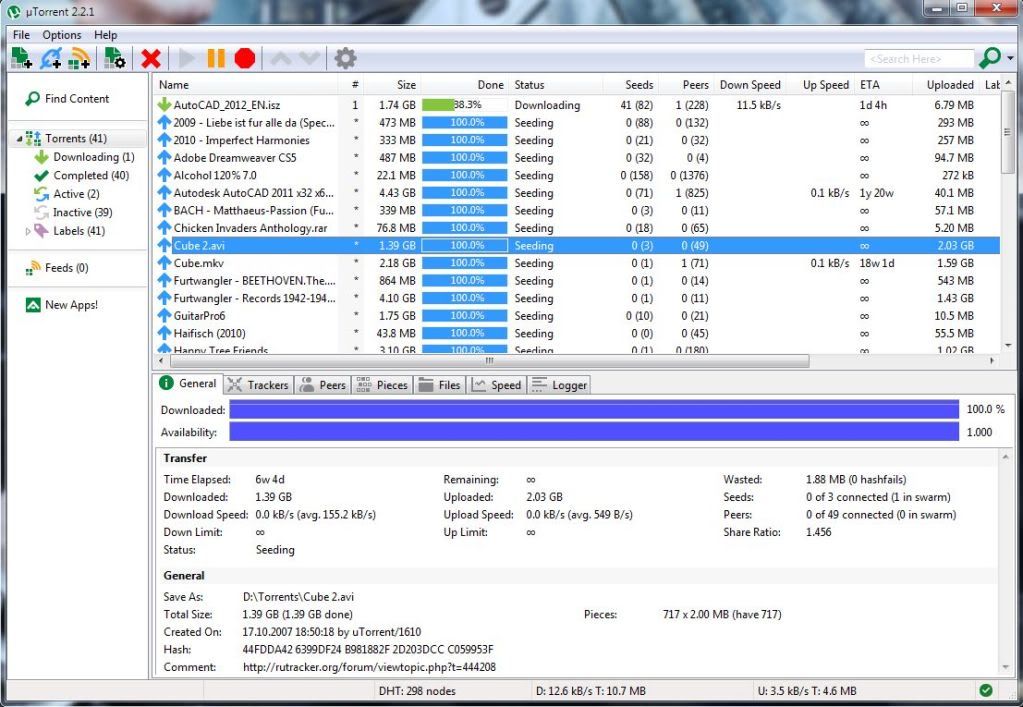Open the Create New Torrent tool
Screen dimensions: 1023x707
(115, 58)
